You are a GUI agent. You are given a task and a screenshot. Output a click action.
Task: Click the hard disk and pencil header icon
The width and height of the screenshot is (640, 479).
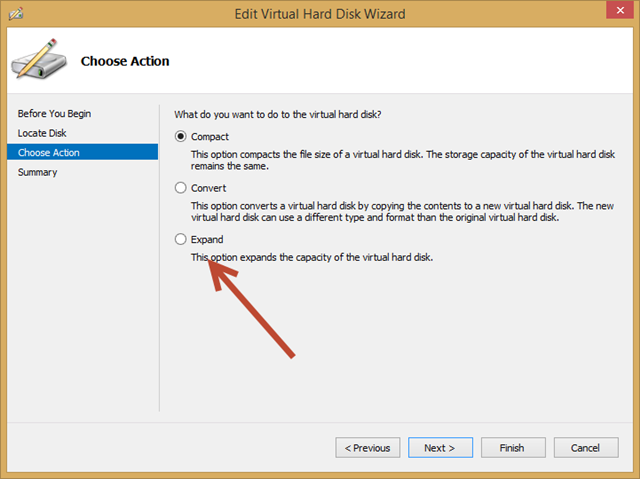[x=39, y=61]
